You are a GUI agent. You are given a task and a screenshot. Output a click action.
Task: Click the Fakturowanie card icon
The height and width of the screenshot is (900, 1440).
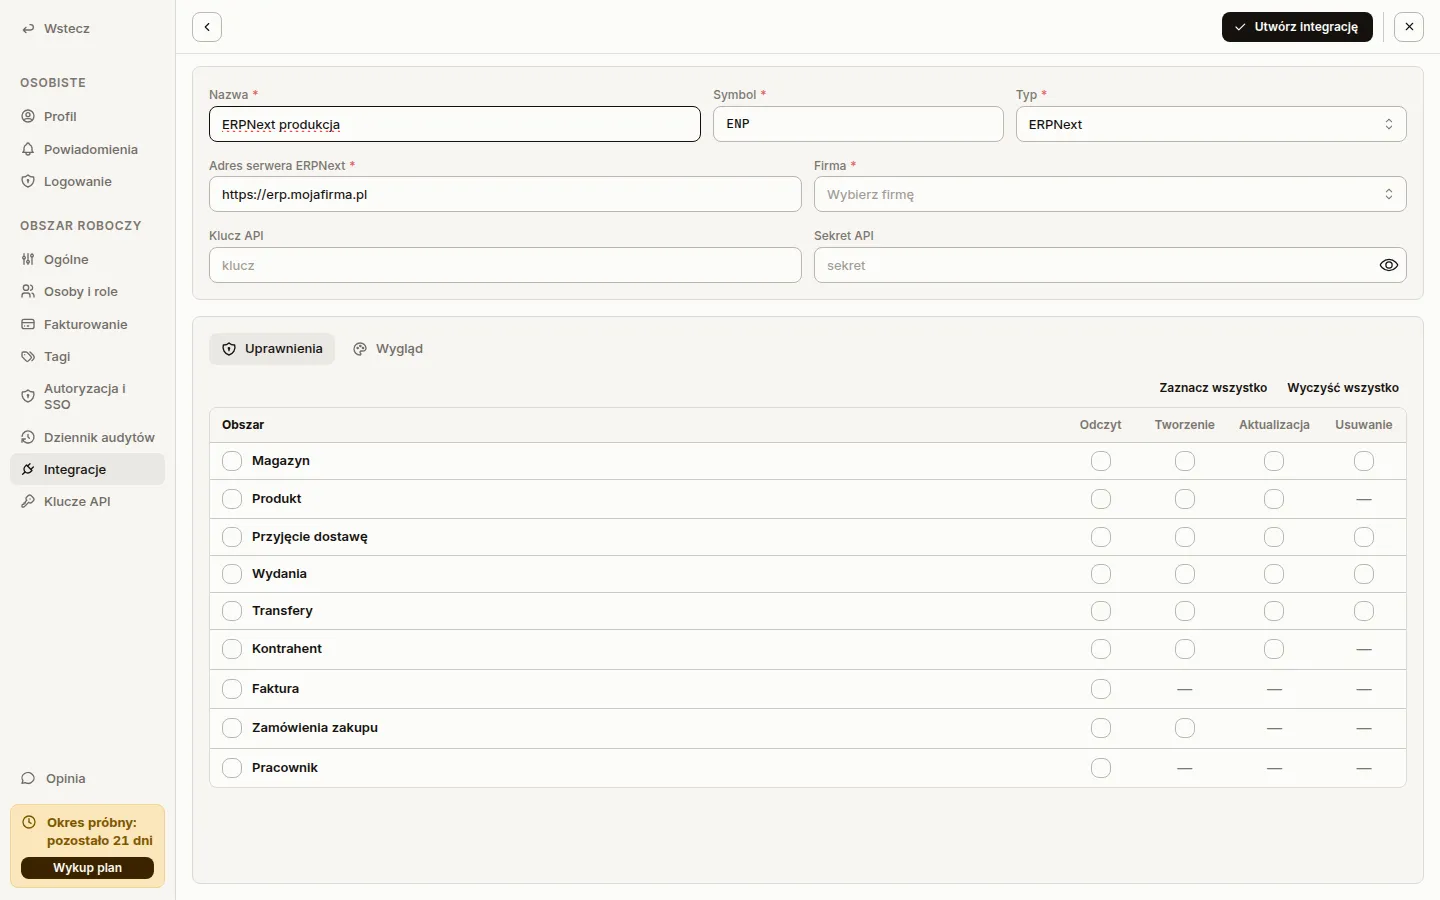[x=28, y=324]
